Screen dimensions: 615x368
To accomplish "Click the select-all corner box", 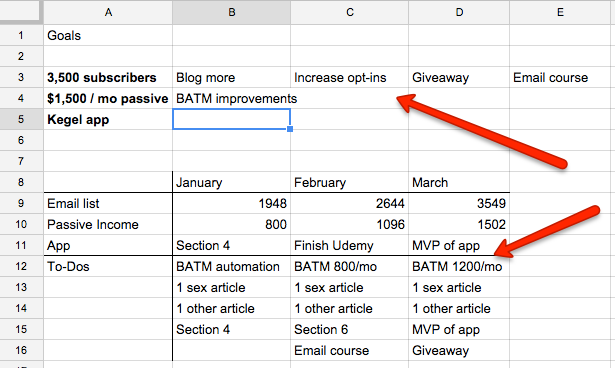I will point(21,12).
